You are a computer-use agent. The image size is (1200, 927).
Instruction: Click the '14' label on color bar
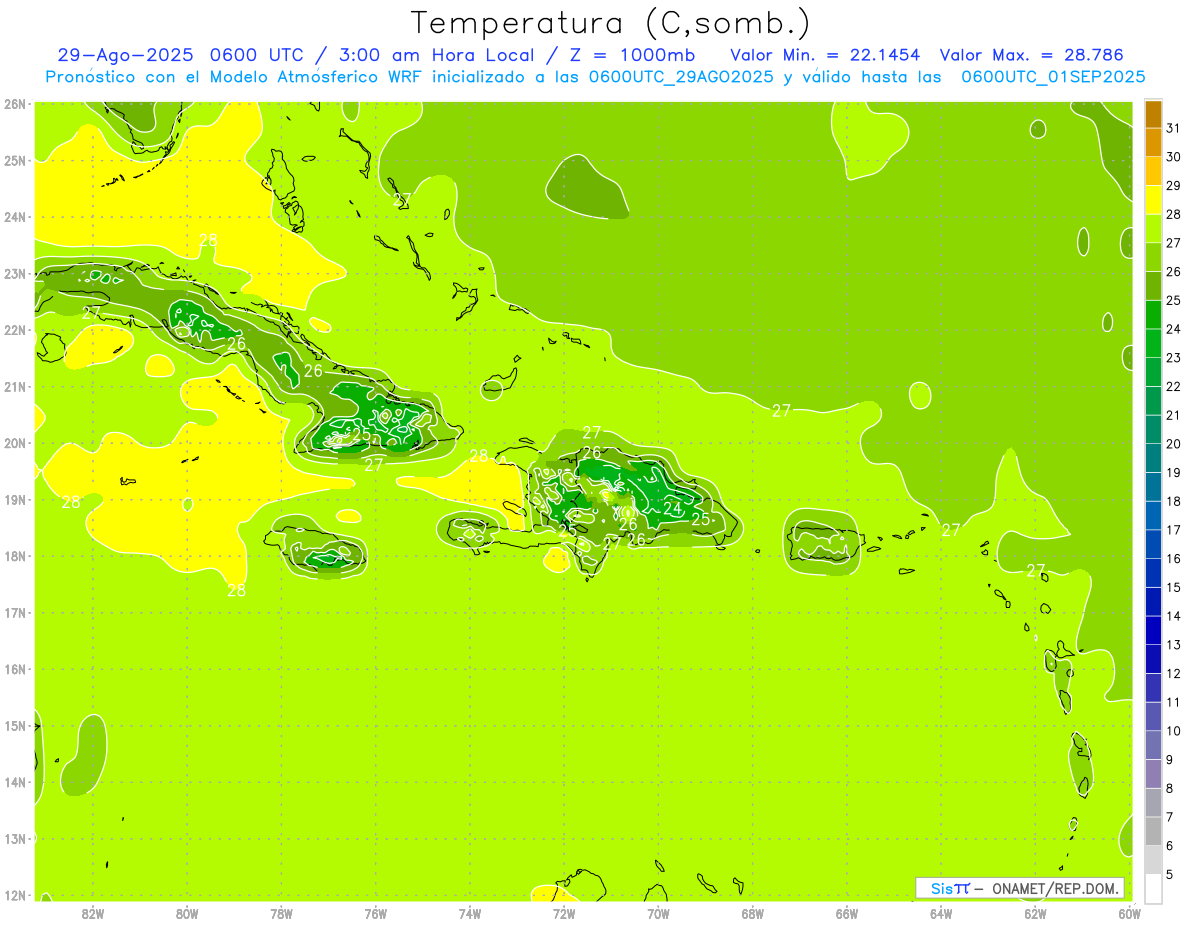(1174, 616)
